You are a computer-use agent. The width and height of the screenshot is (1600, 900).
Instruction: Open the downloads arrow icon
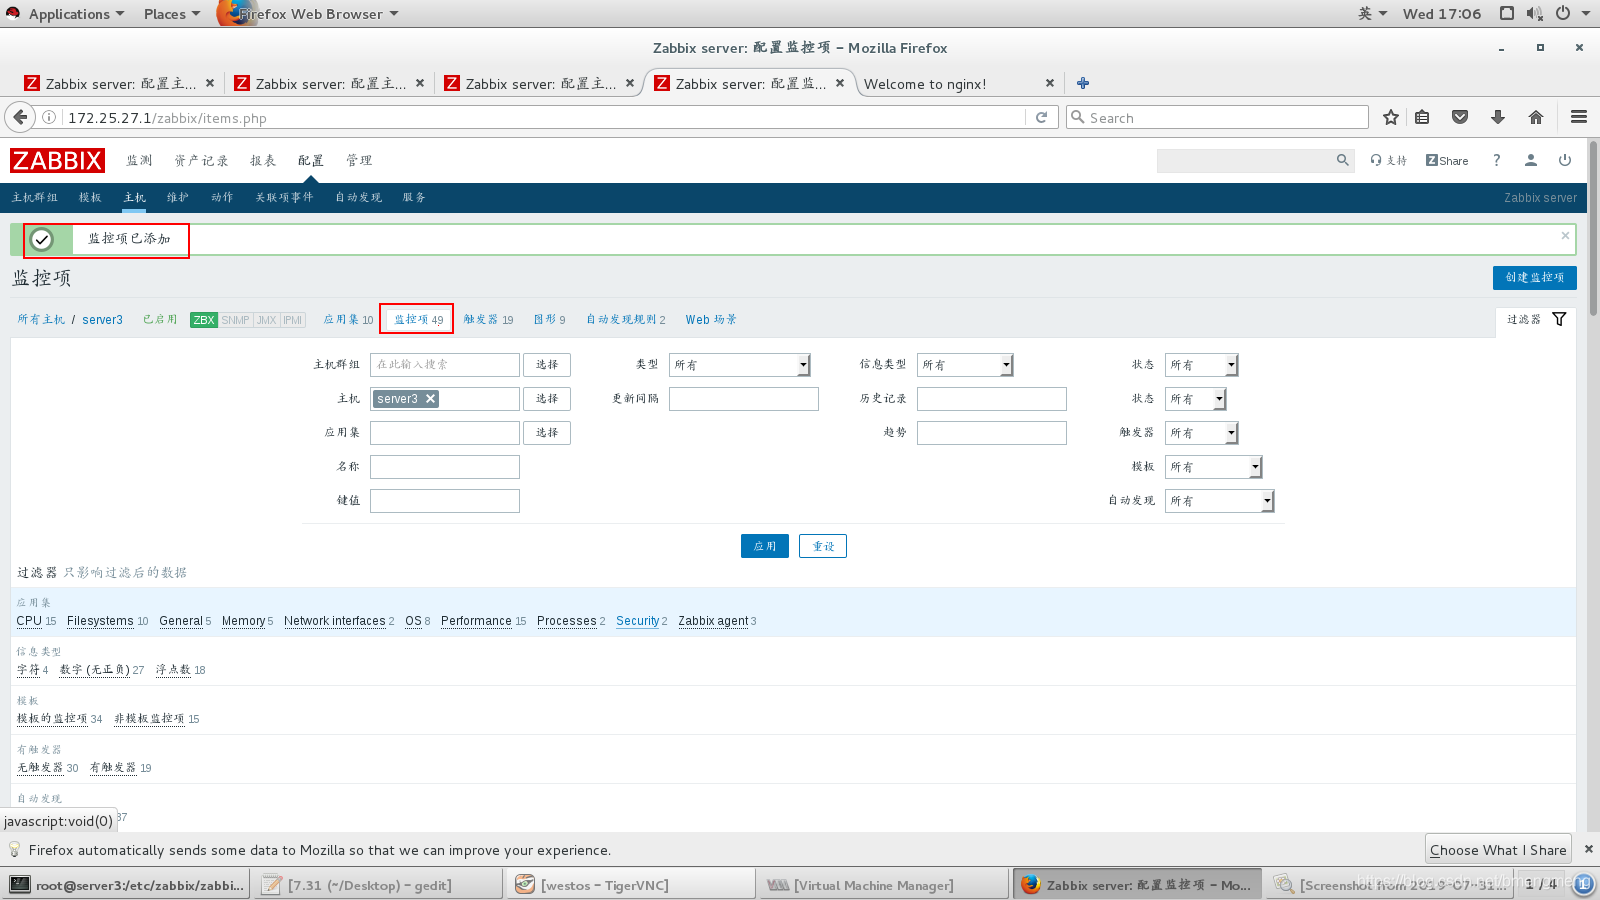(1498, 117)
